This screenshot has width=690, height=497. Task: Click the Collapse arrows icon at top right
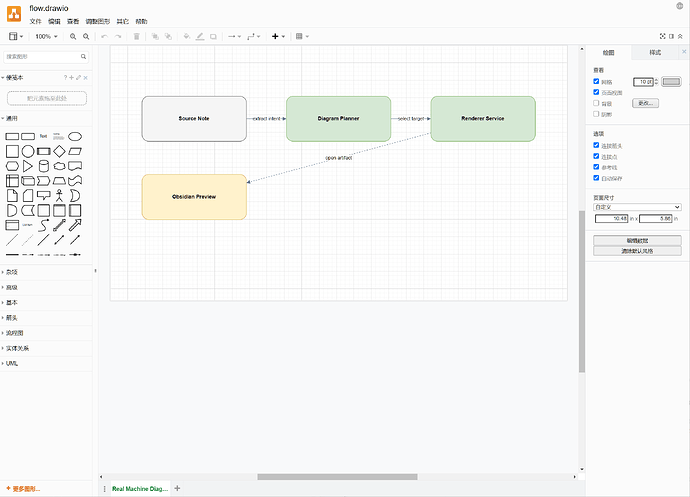(680, 37)
